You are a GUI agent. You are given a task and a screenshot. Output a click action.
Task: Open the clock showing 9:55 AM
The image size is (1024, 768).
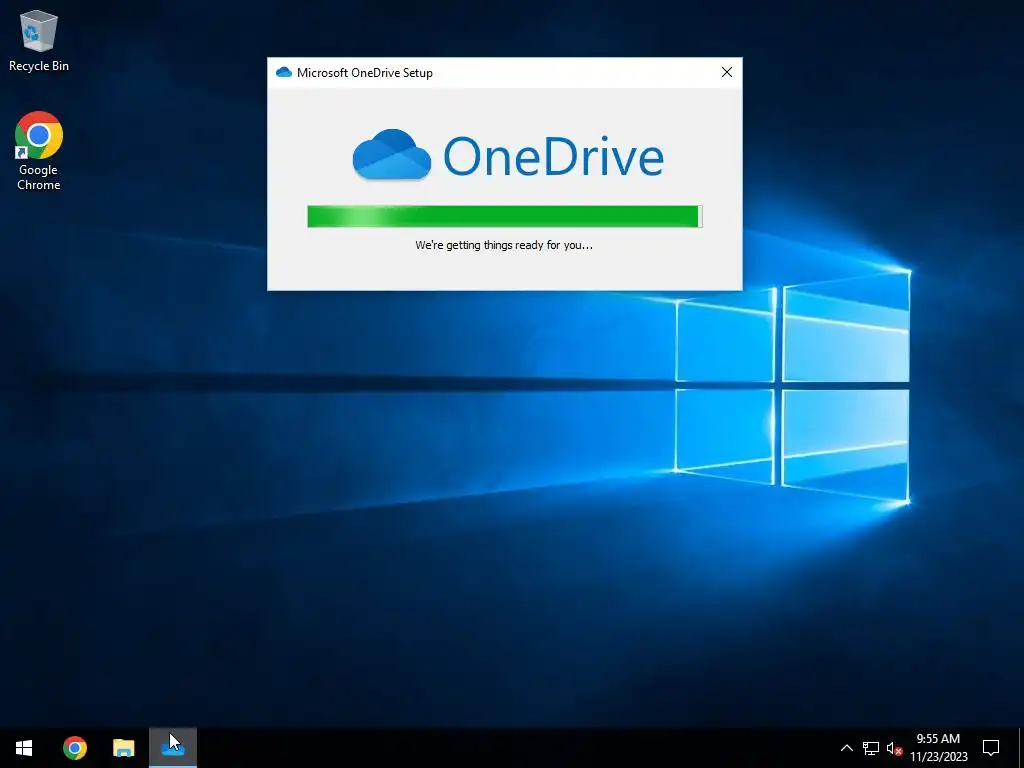(938, 748)
